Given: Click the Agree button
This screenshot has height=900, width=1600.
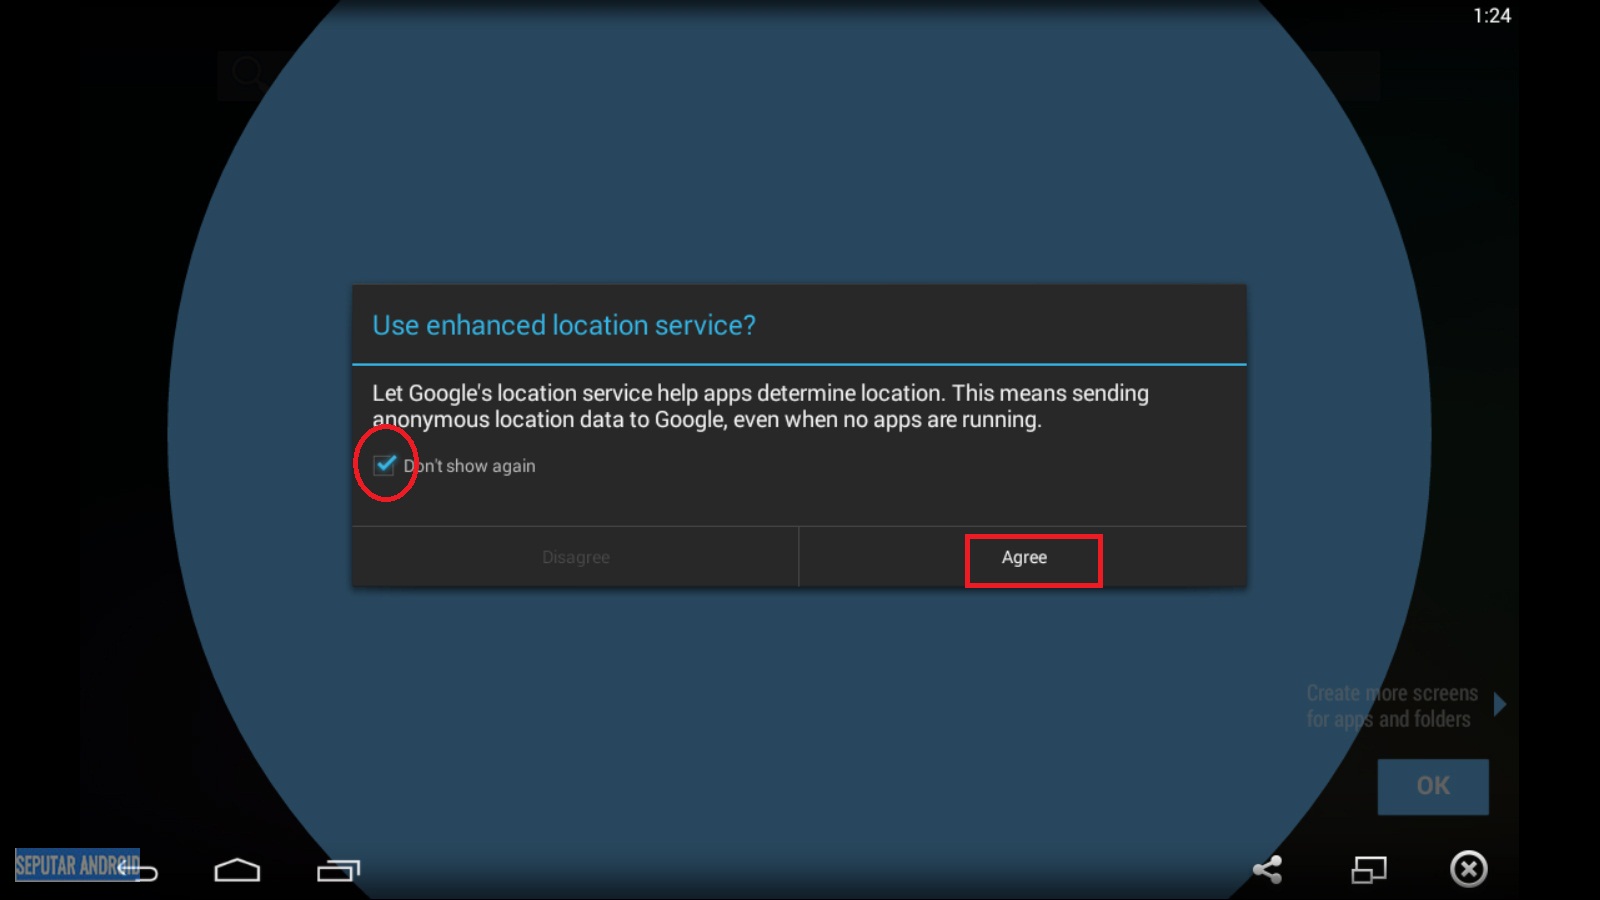Looking at the screenshot, I should [1023, 557].
